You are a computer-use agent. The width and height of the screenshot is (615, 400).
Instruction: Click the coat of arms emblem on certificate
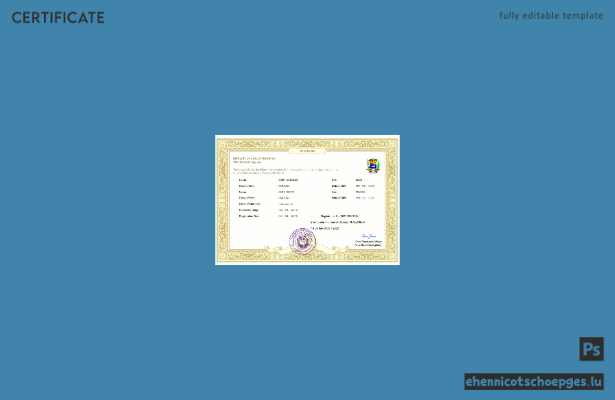click(x=373, y=165)
